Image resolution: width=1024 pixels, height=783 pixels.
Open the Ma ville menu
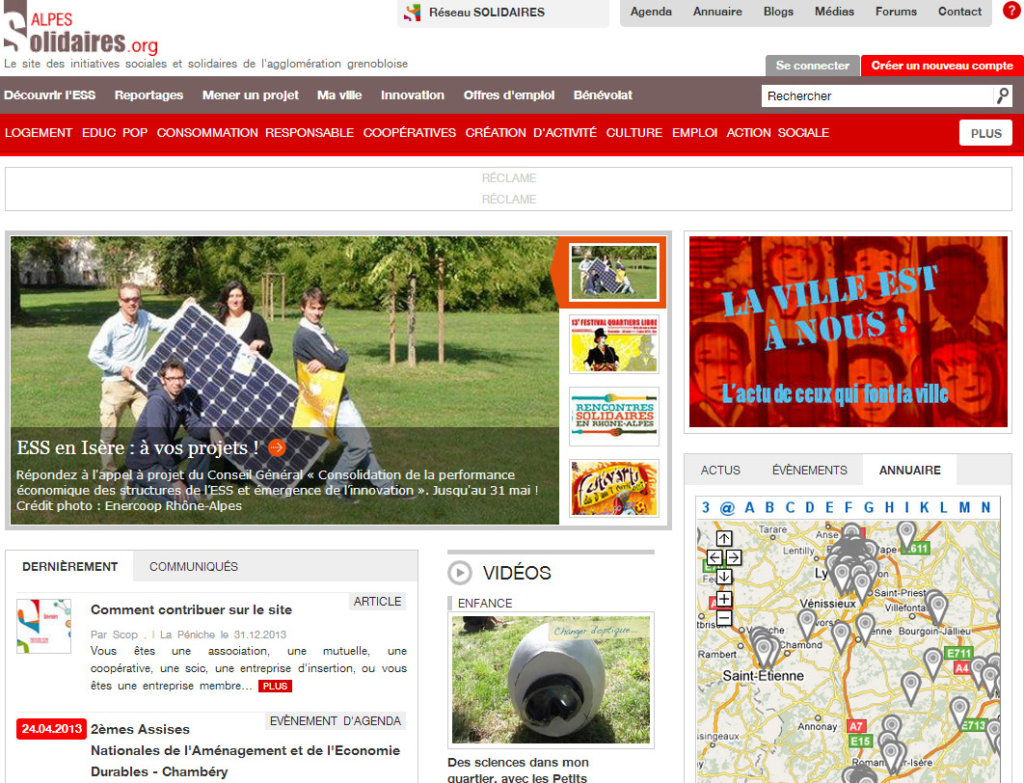tap(340, 95)
